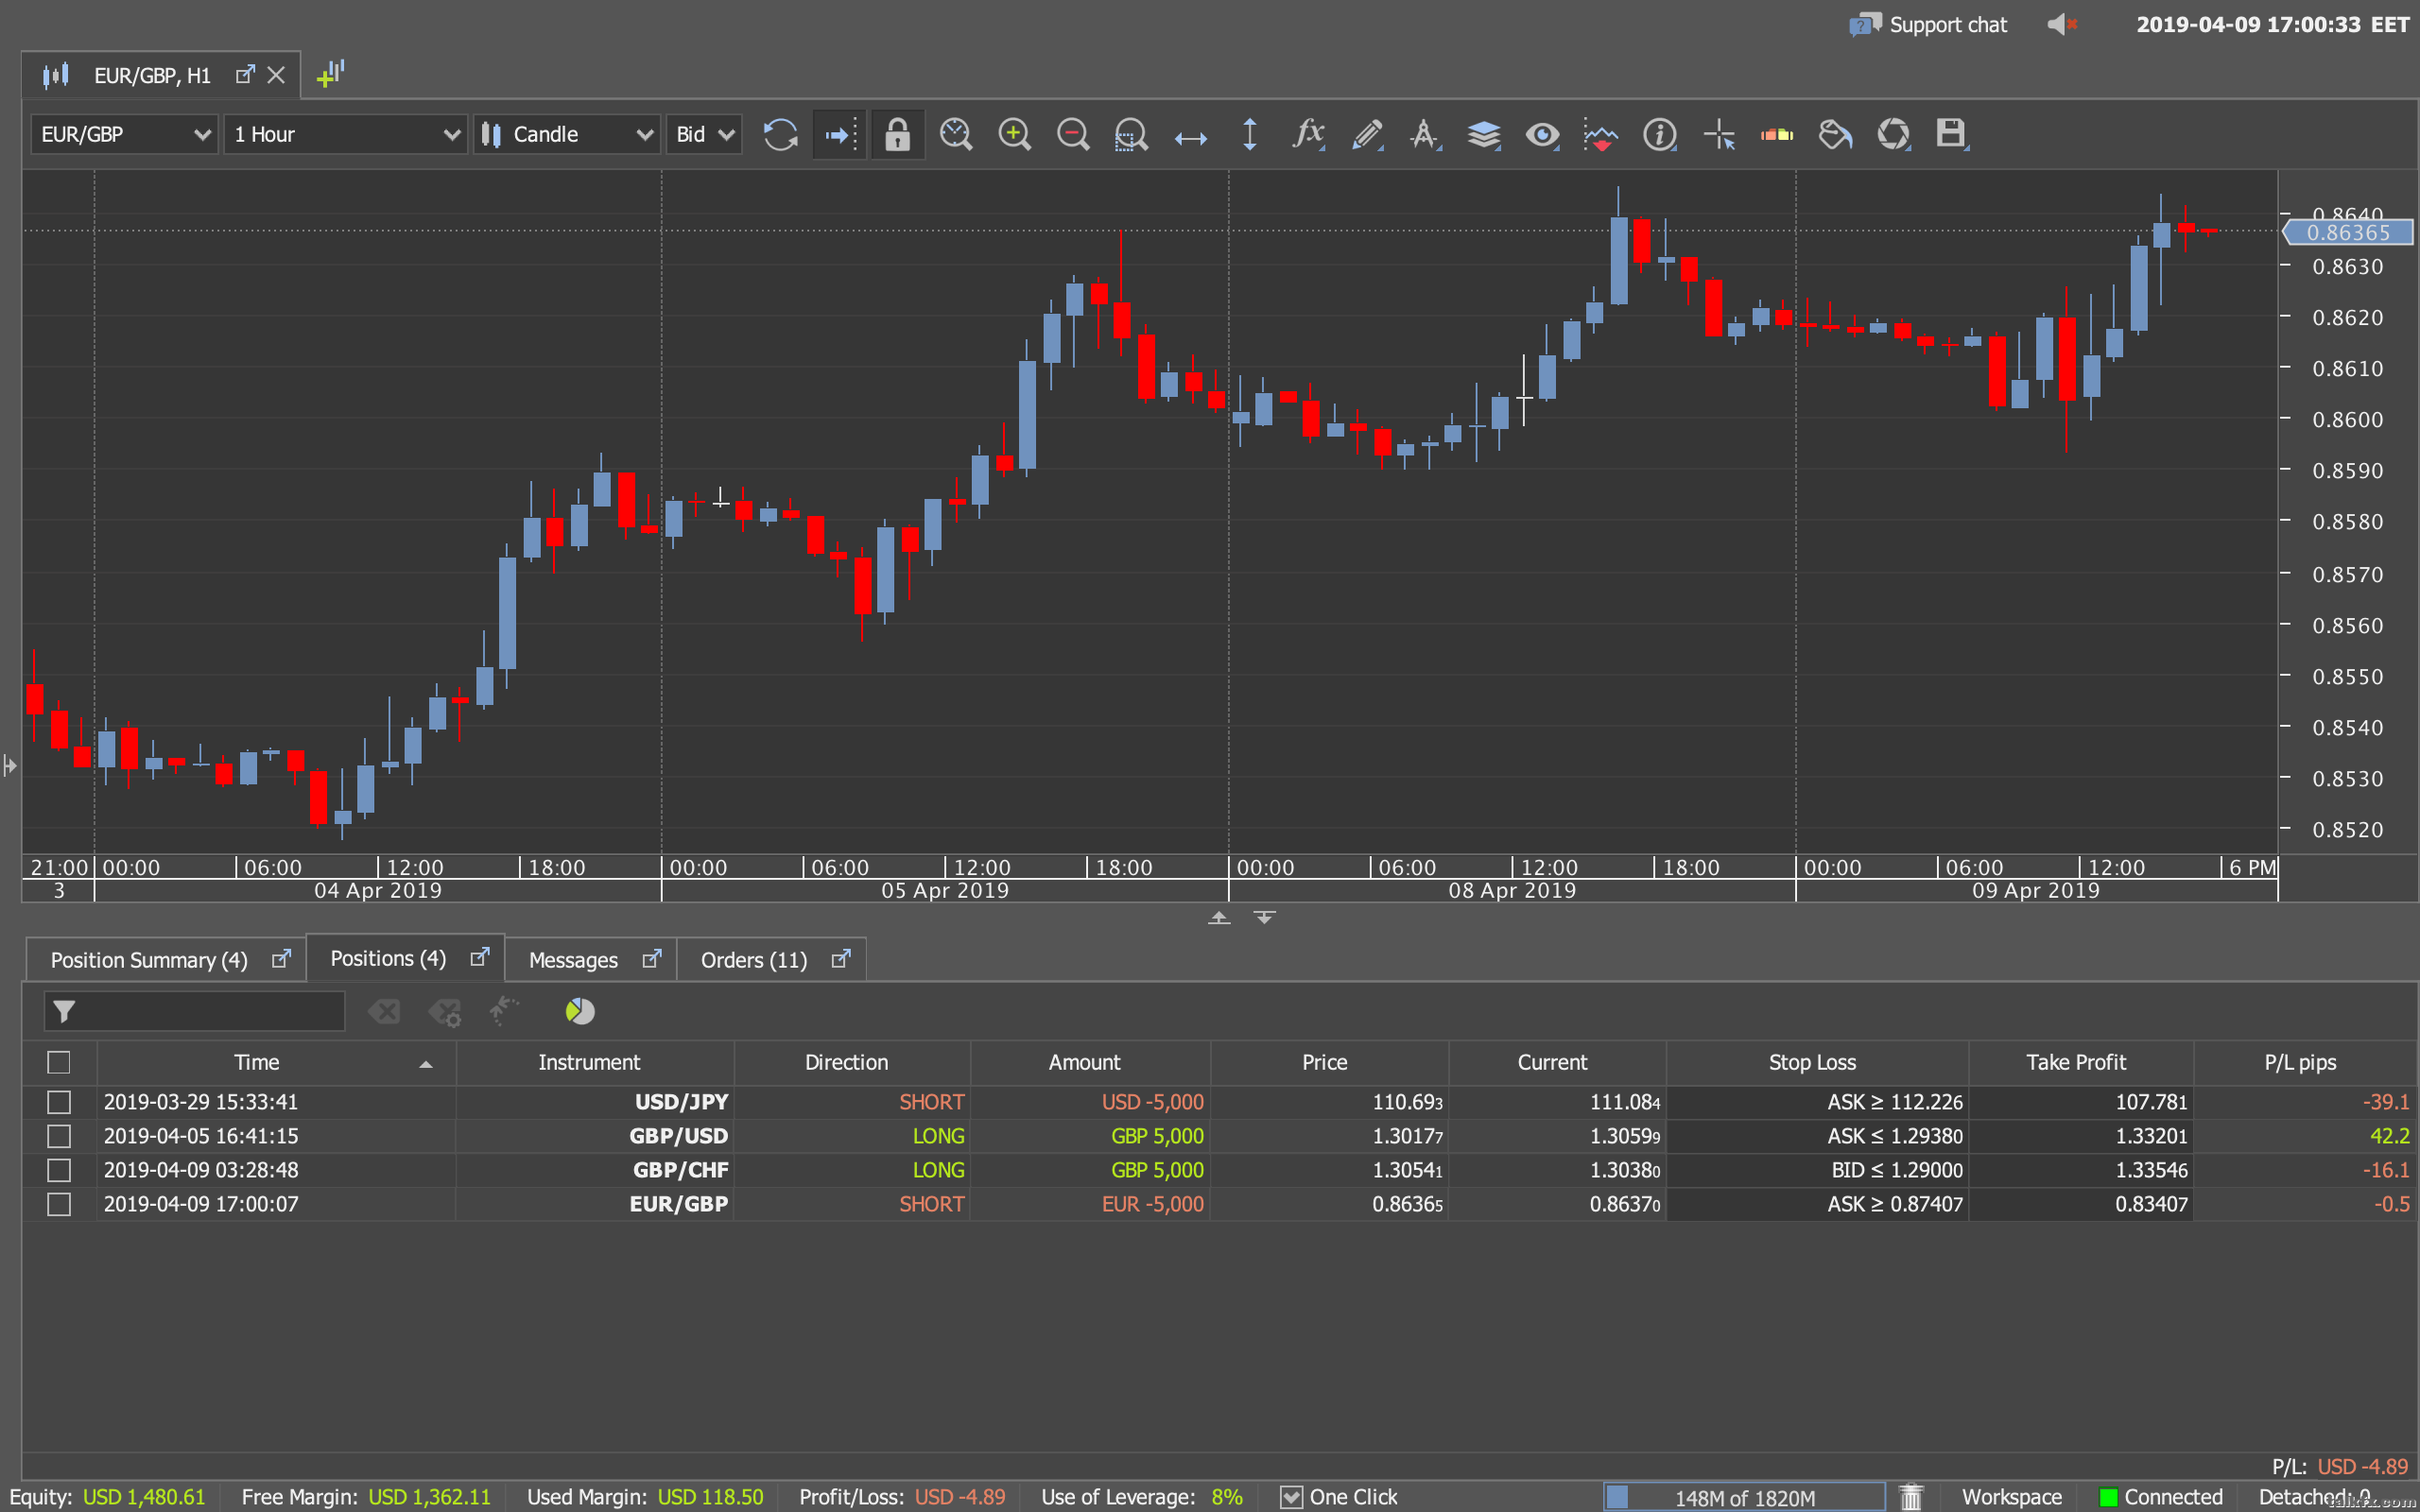Open the paint bucket theme tool
Viewport: 2420px width, 1512px height.
click(1835, 134)
